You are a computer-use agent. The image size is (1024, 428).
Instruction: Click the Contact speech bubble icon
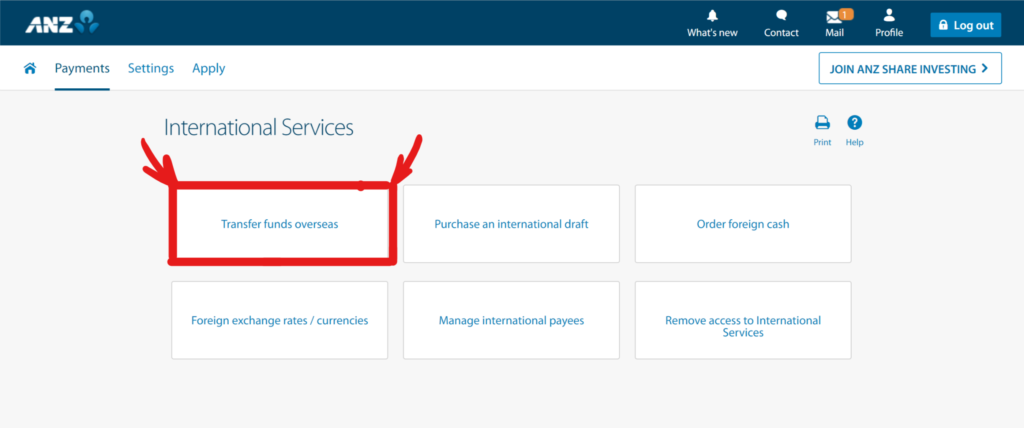point(781,16)
